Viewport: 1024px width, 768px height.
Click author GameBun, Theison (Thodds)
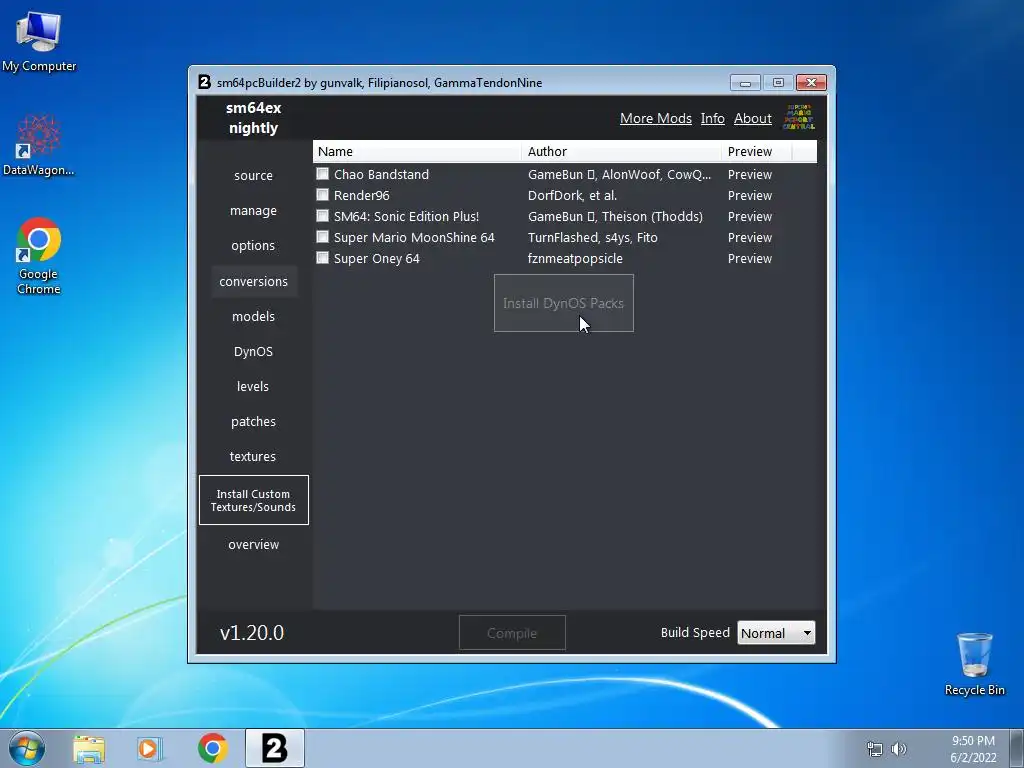pos(615,216)
